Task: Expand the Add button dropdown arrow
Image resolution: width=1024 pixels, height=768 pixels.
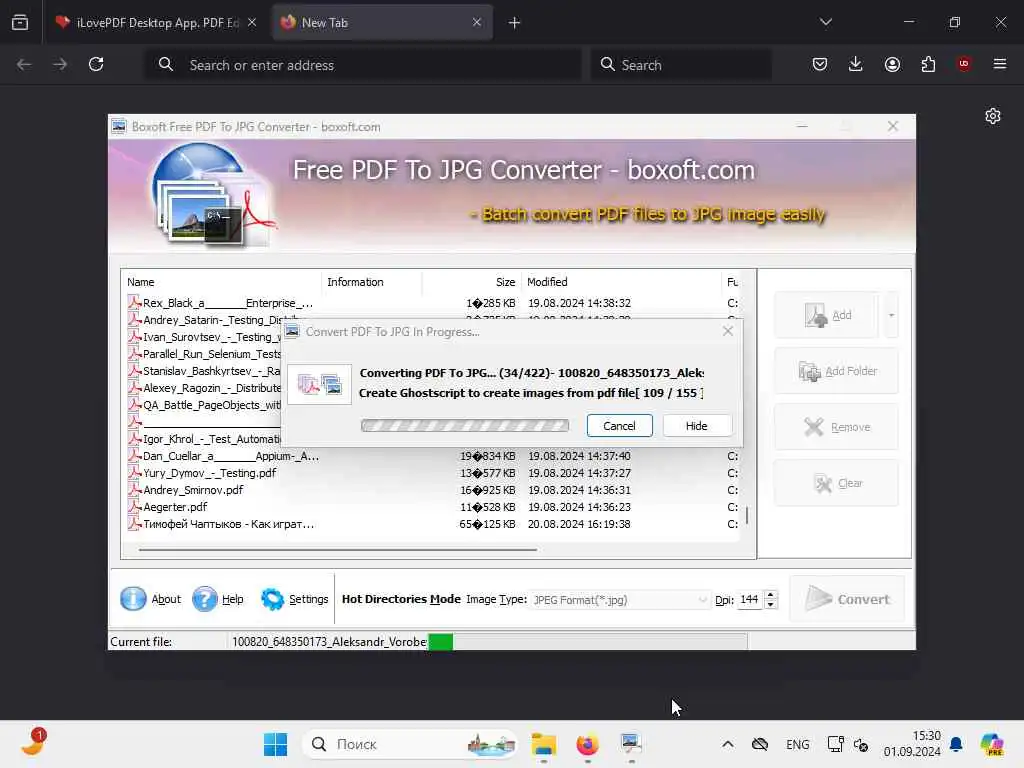Action: click(891, 315)
